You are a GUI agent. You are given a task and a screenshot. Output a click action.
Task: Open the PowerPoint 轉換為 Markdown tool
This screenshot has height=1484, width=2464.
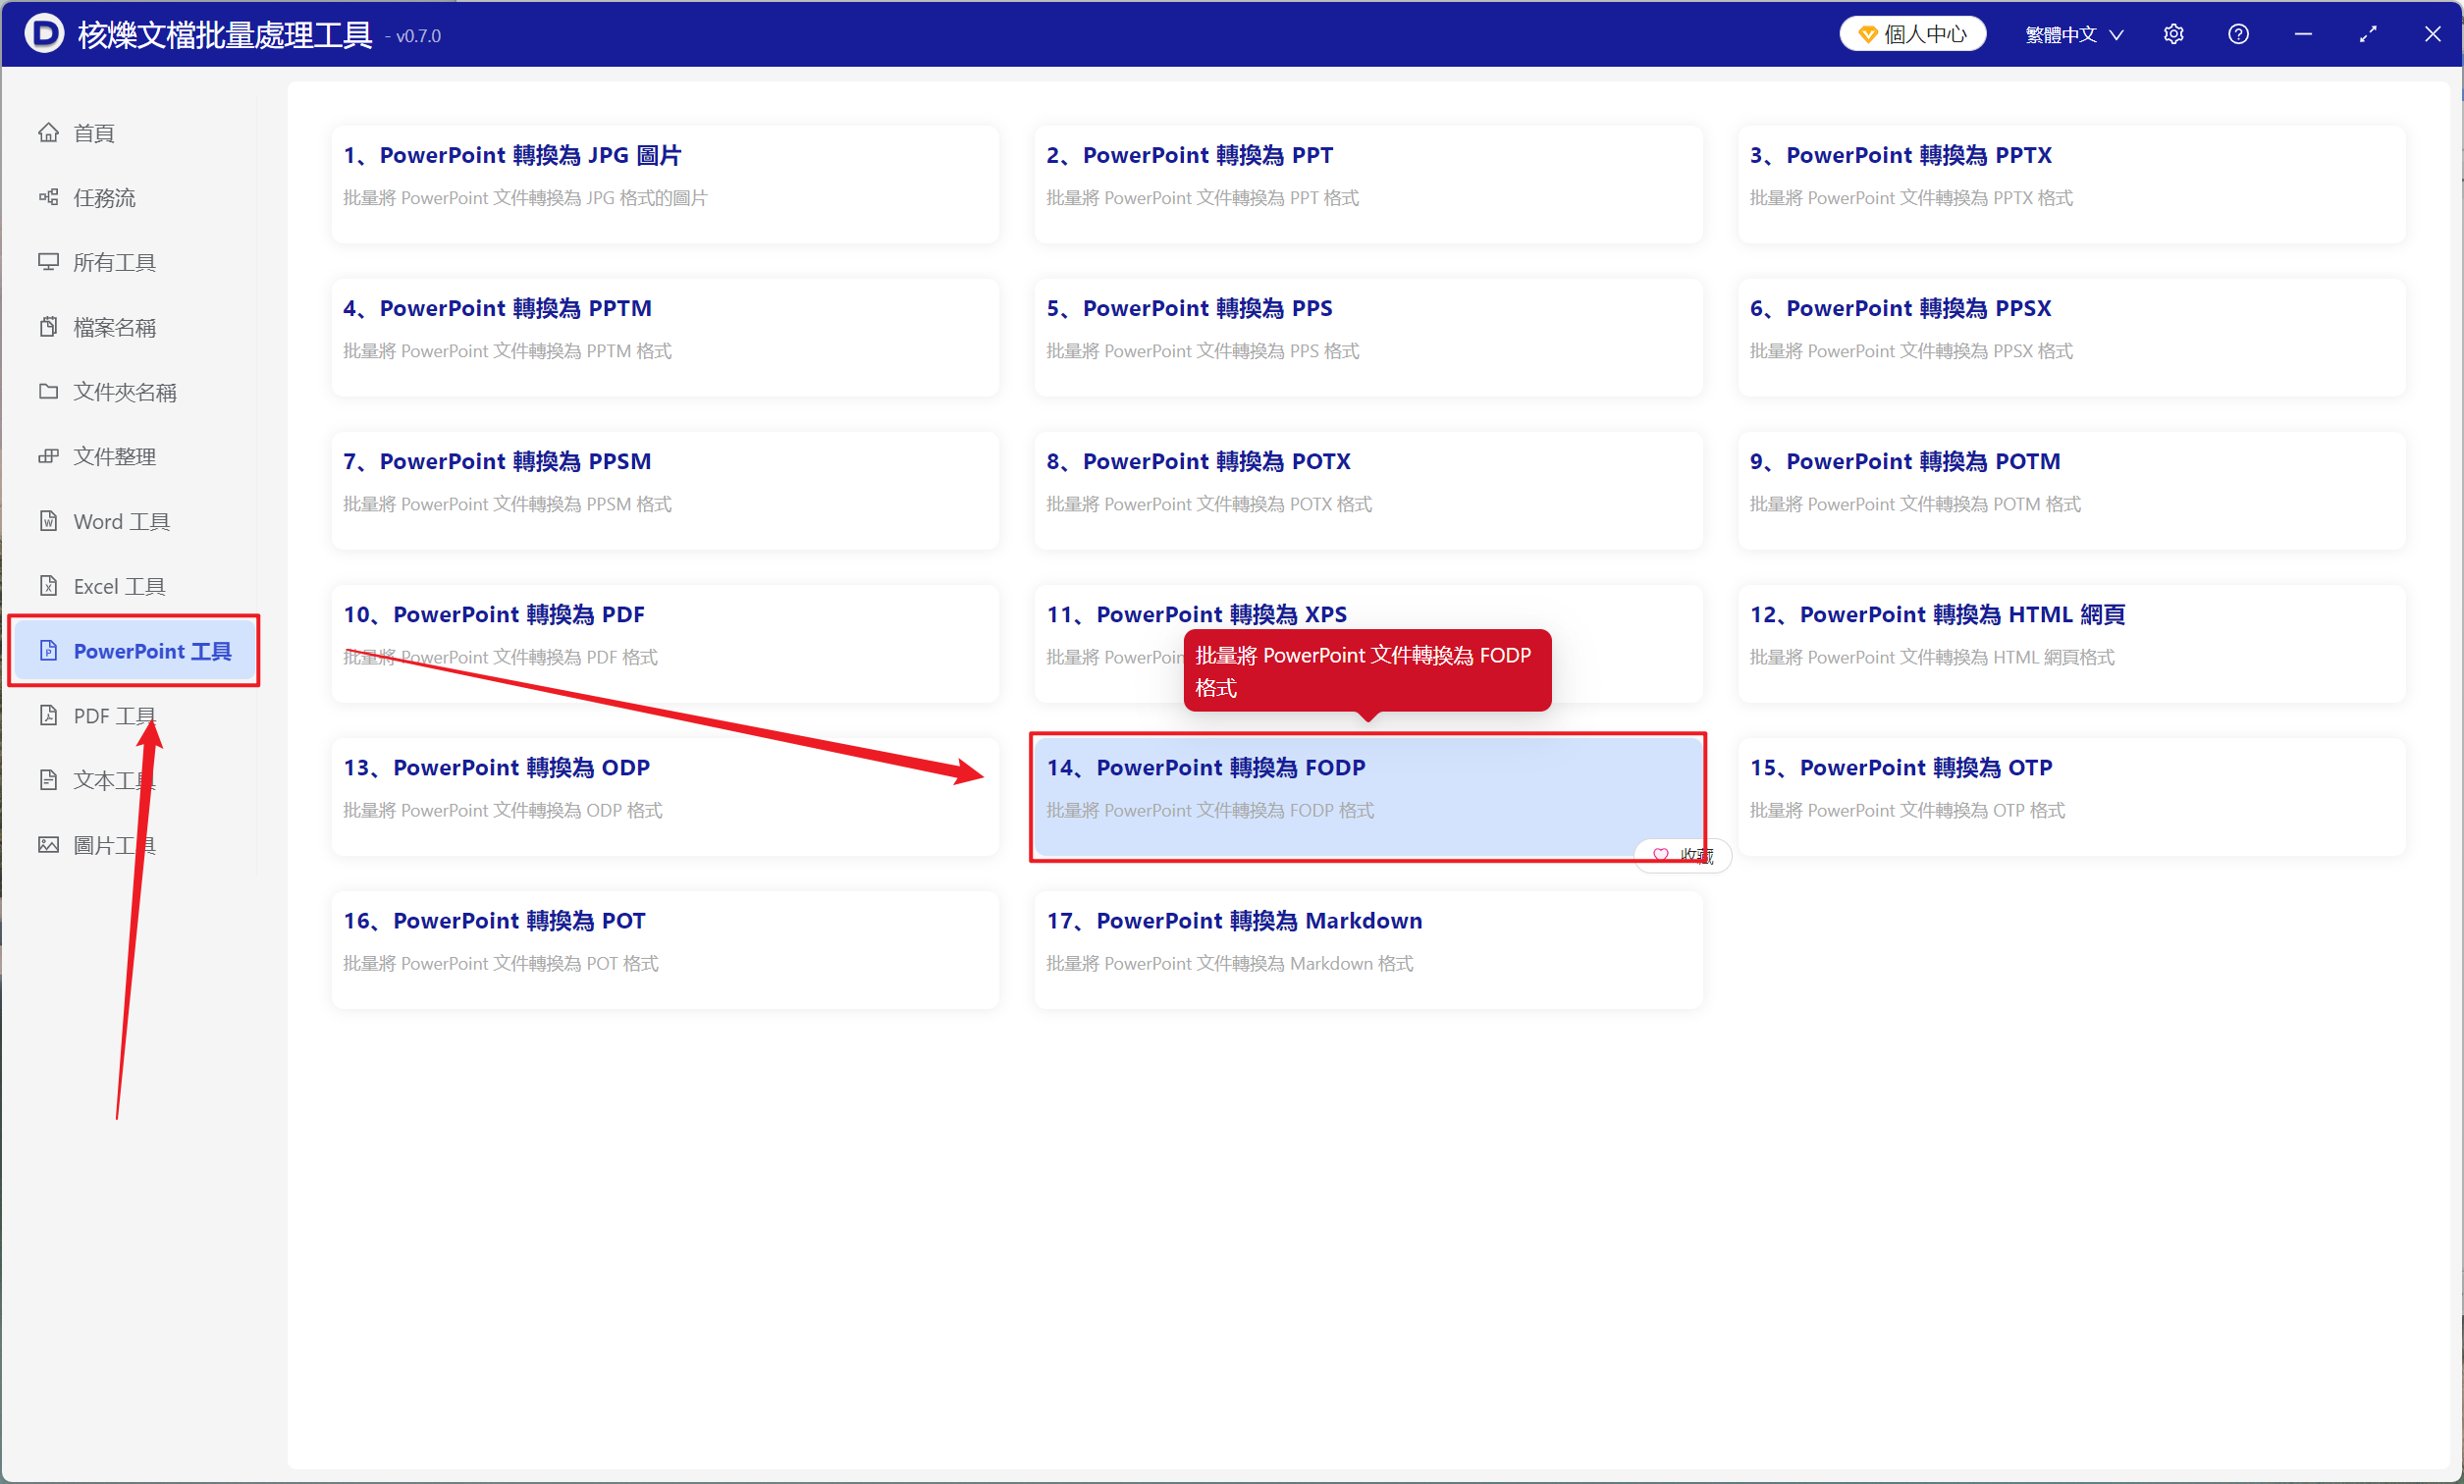click(1368, 949)
